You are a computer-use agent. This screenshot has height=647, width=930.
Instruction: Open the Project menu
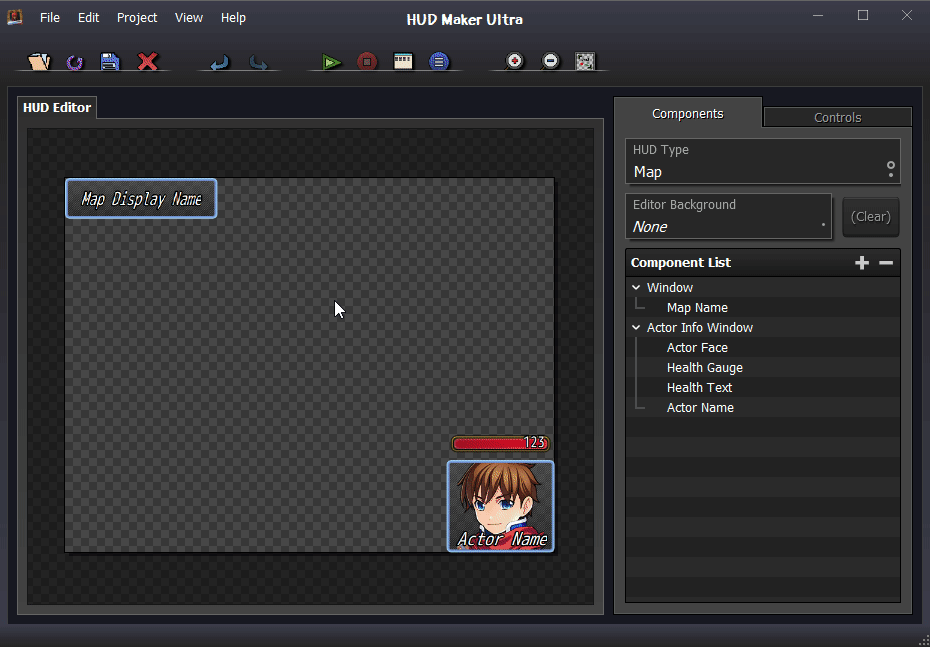pos(137,18)
